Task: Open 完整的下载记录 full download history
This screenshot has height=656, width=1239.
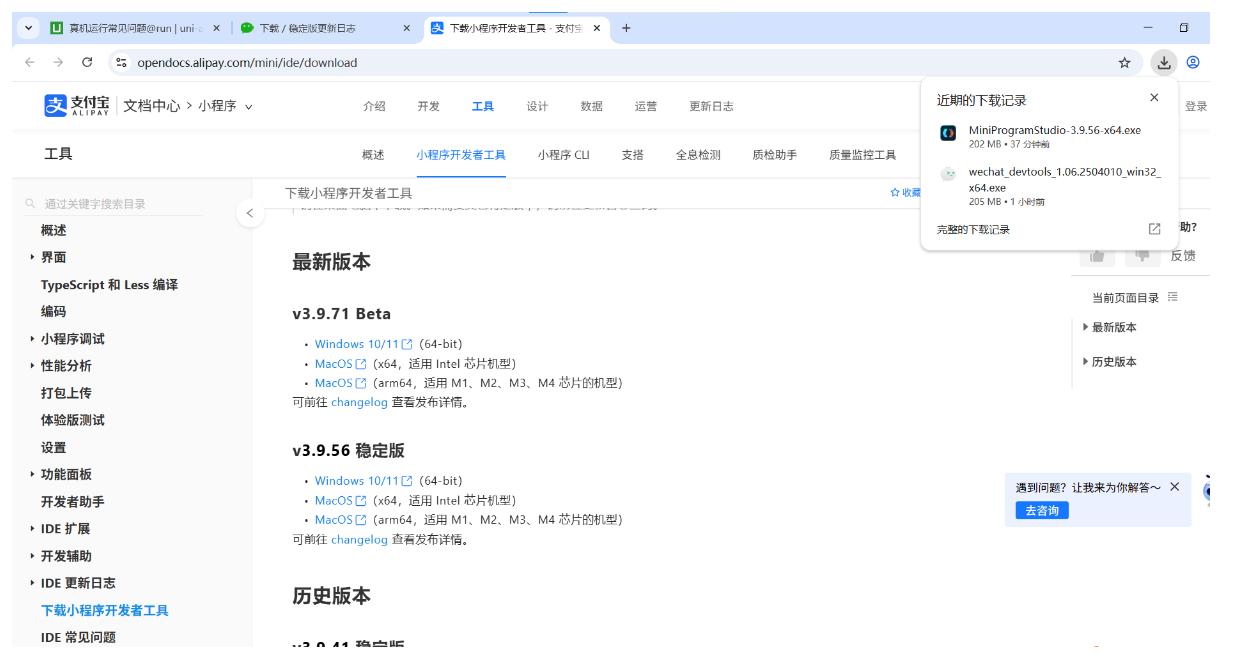Action: coord(973,229)
